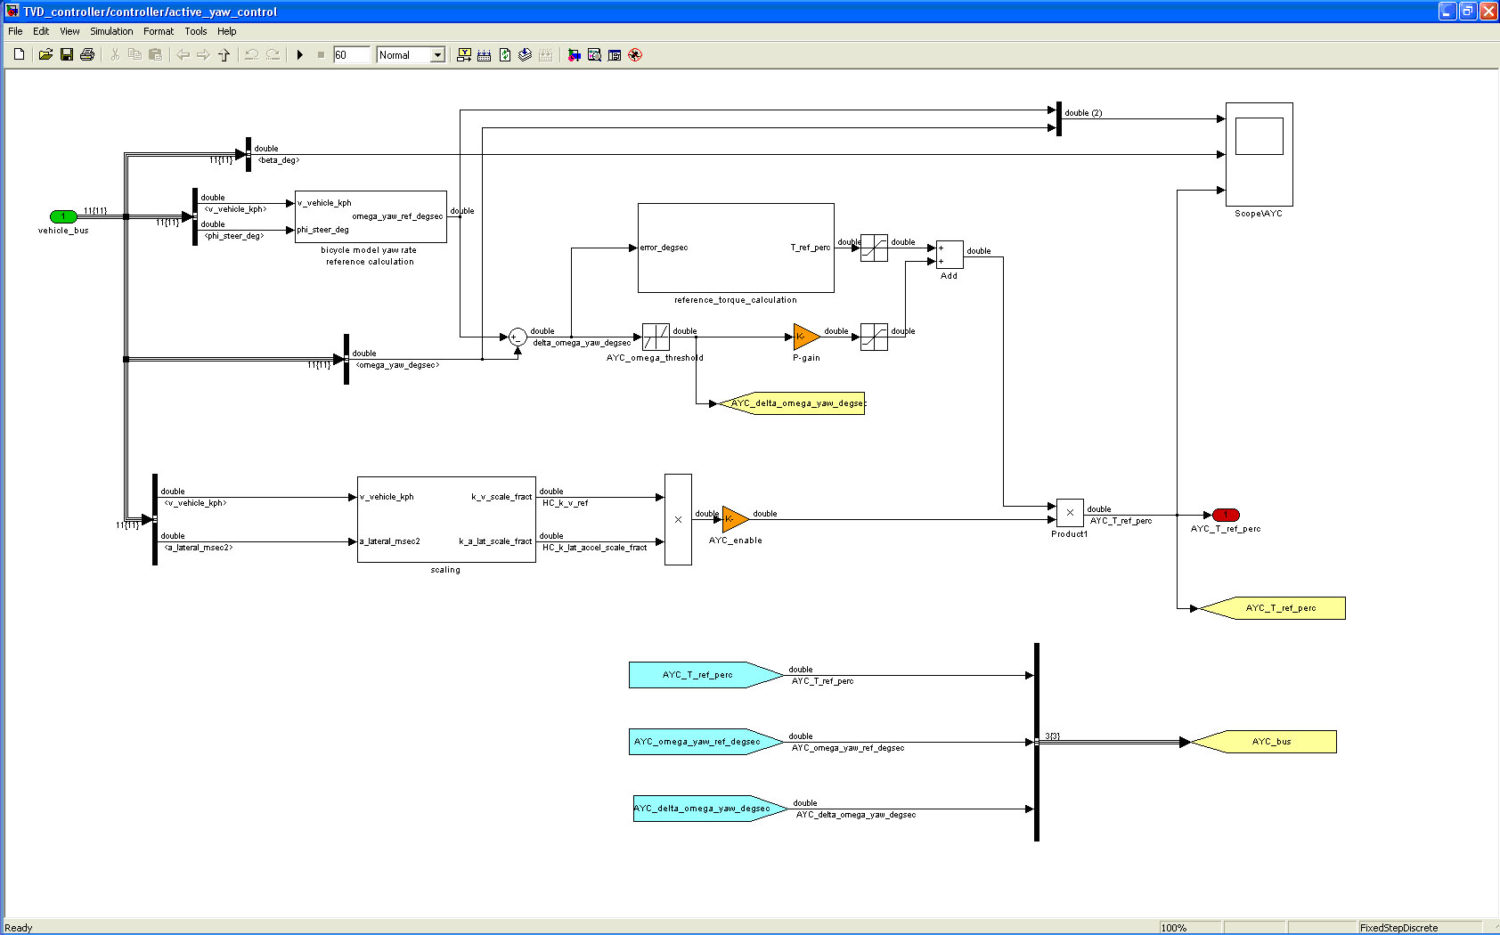
Task: Open an existing model file
Action: pyautogui.click(x=46, y=55)
